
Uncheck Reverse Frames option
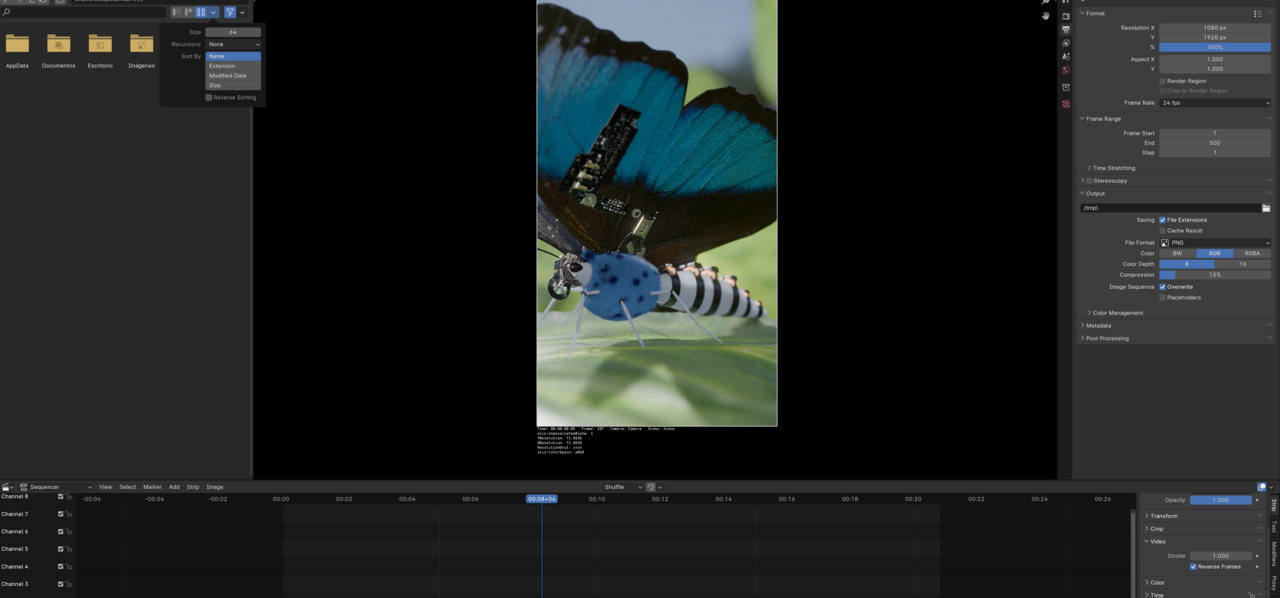[x=1193, y=567]
